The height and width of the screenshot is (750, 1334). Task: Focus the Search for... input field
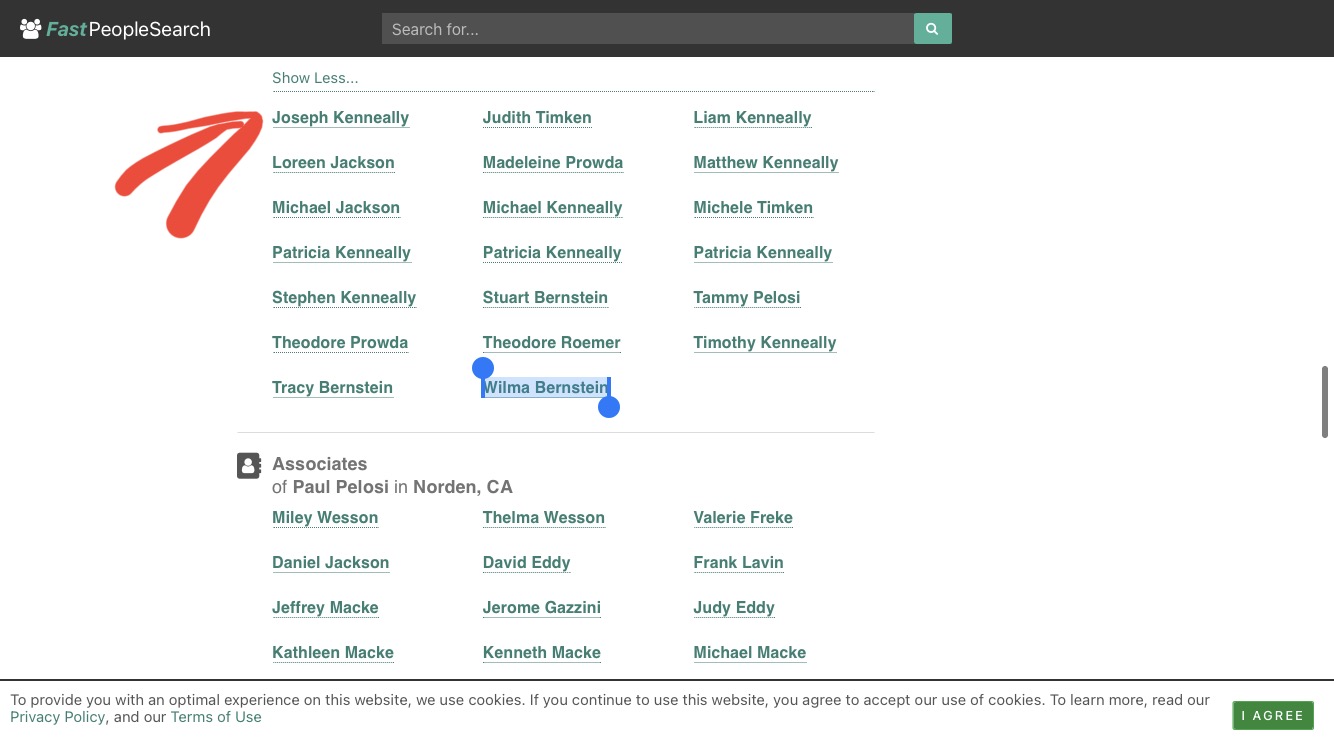coord(648,29)
